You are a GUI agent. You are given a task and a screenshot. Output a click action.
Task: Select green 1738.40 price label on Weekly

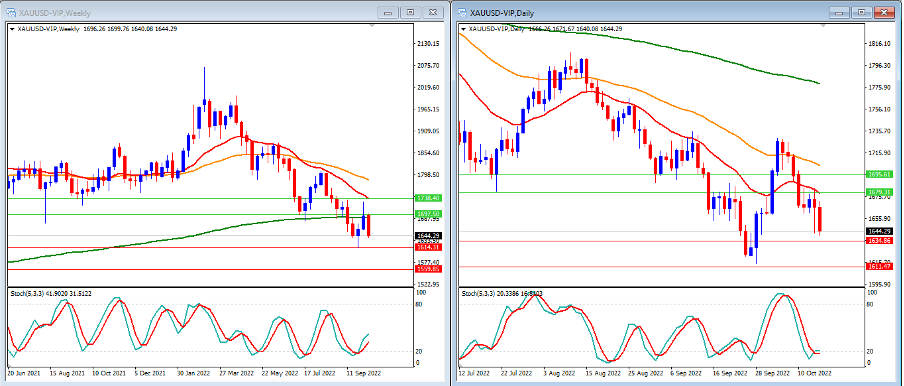(x=428, y=198)
